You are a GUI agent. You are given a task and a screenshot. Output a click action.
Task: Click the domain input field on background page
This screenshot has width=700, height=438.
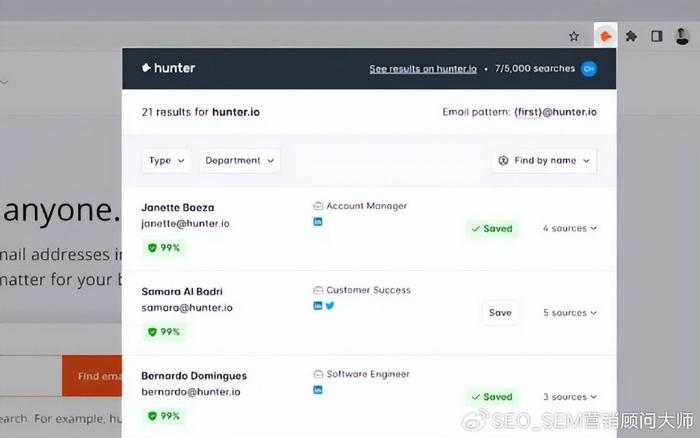[x=30, y=376]
